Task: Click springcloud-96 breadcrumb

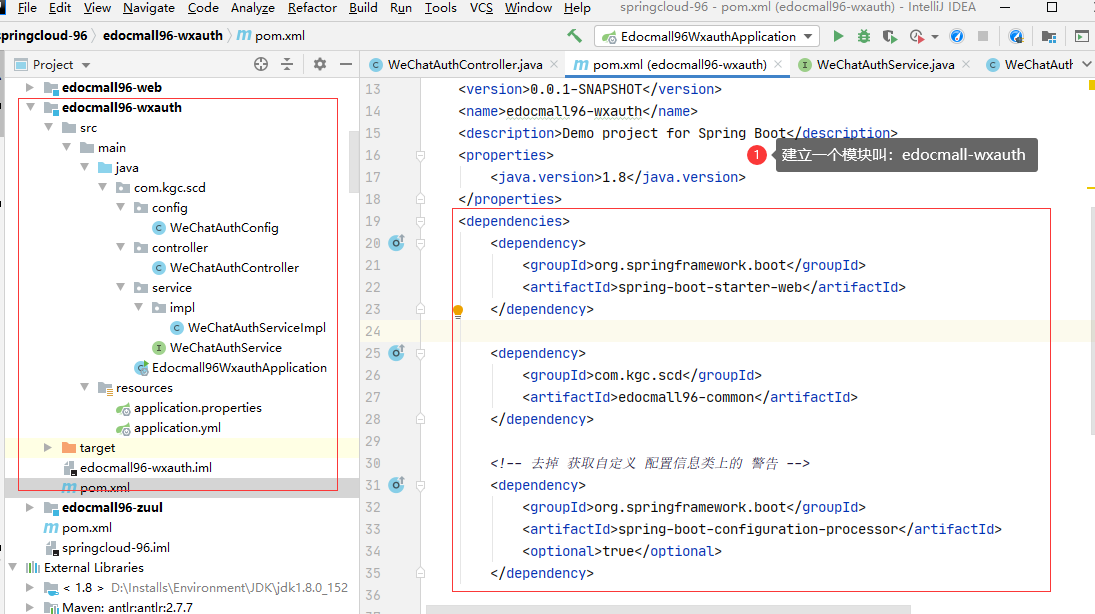Action: [44, 36]
